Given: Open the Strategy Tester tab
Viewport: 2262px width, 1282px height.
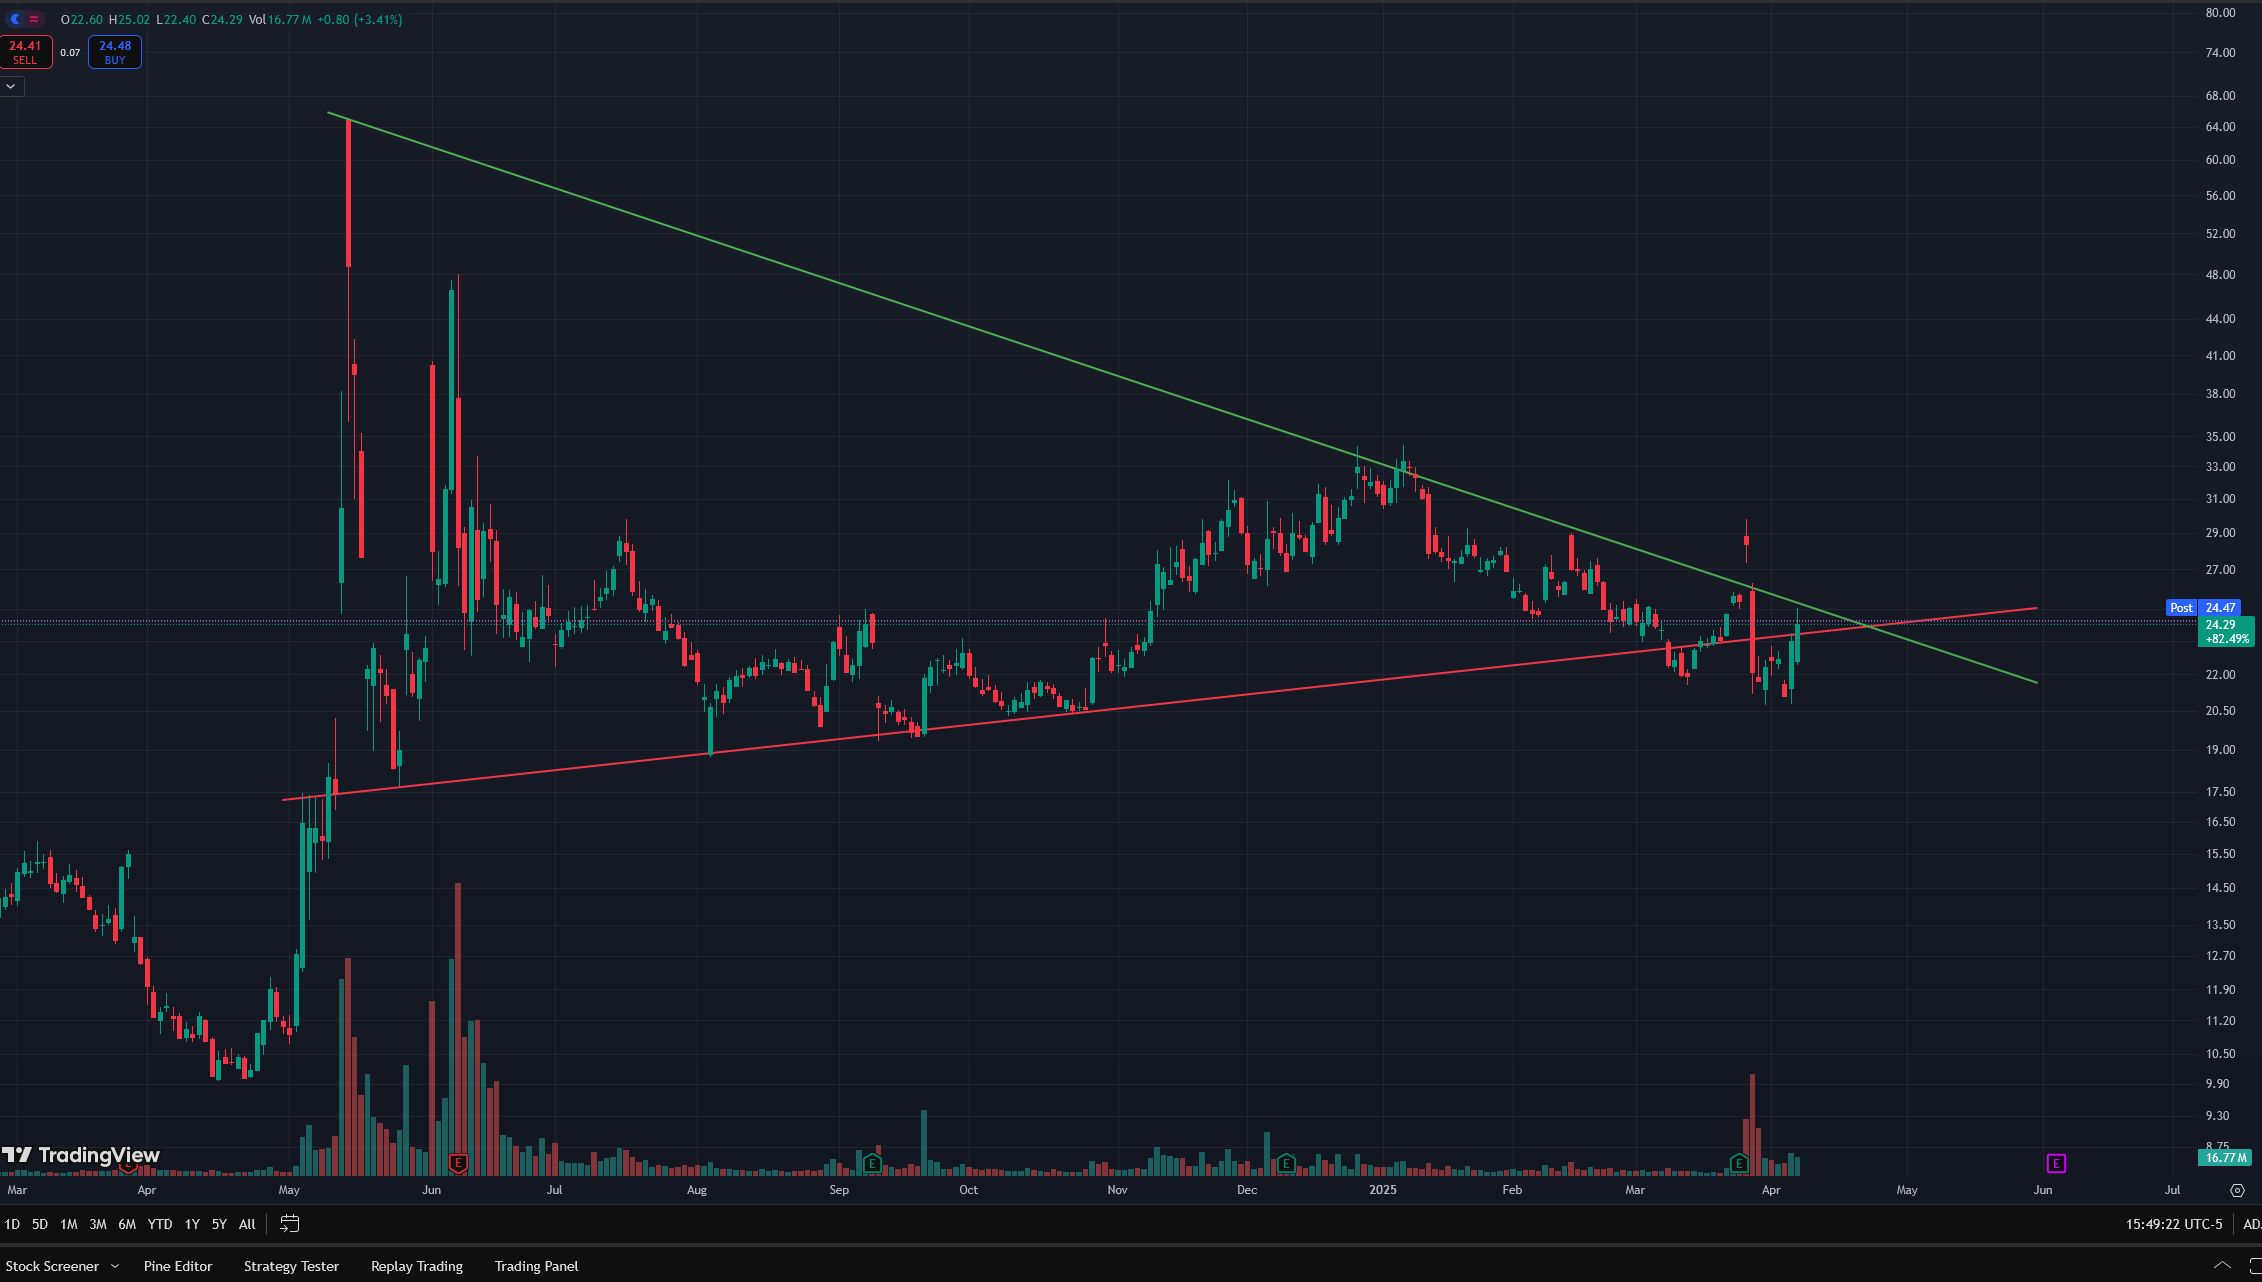Looking at the screenshot, I should [x=291, y=1266].
